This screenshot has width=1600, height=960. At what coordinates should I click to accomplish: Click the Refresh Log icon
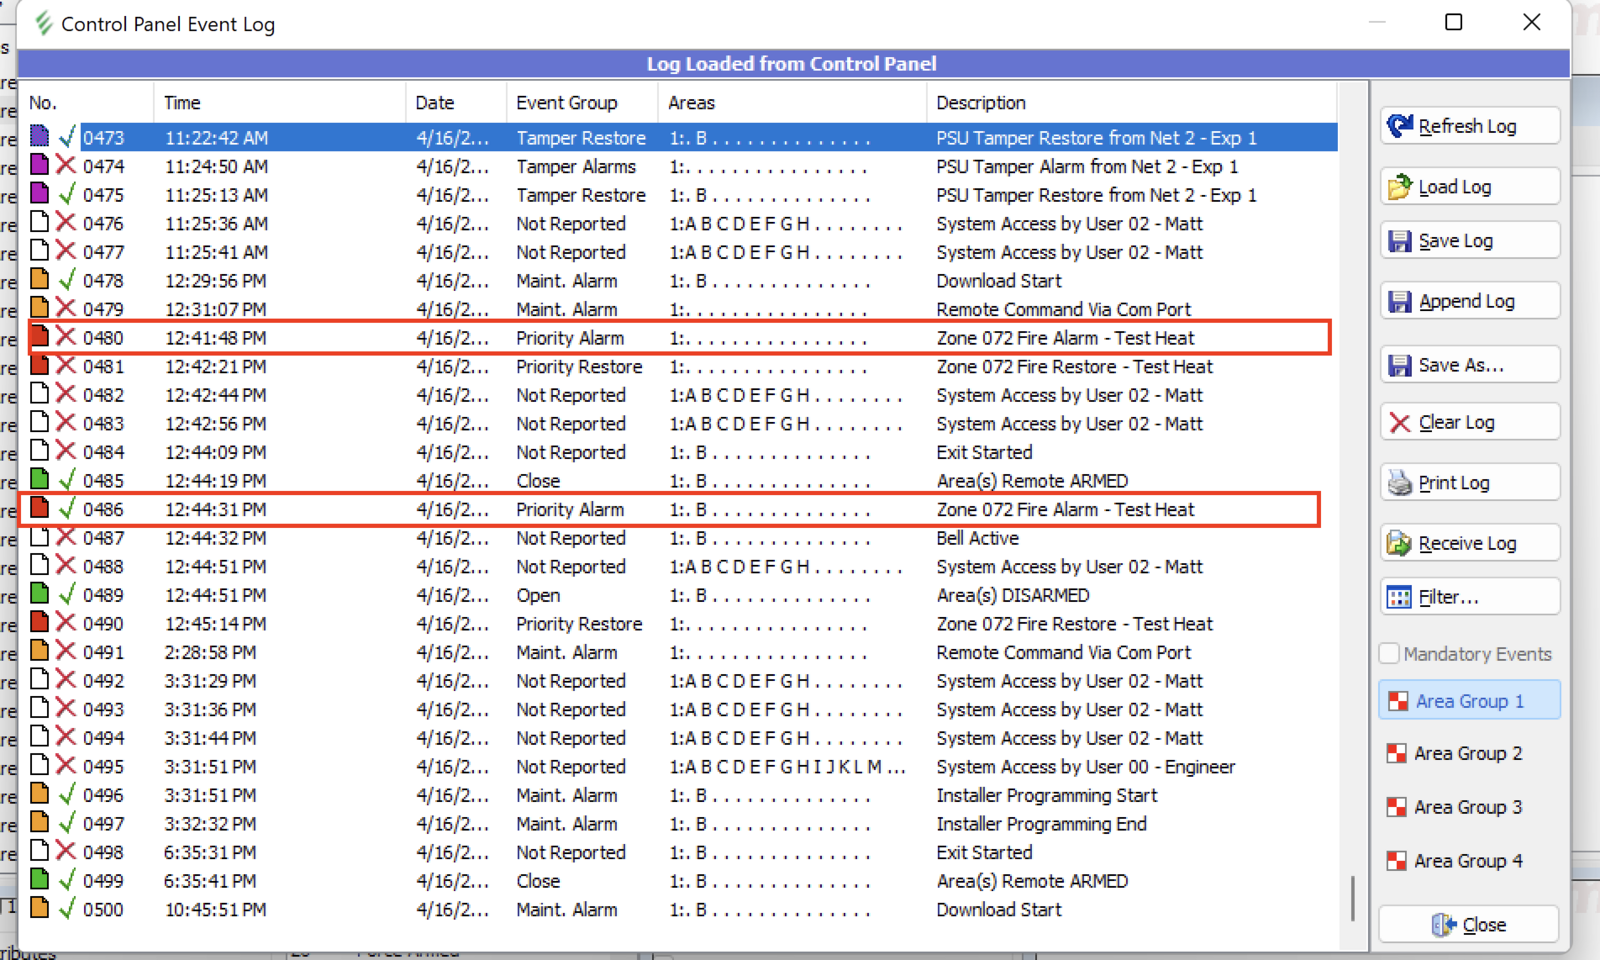point(1400,126)
